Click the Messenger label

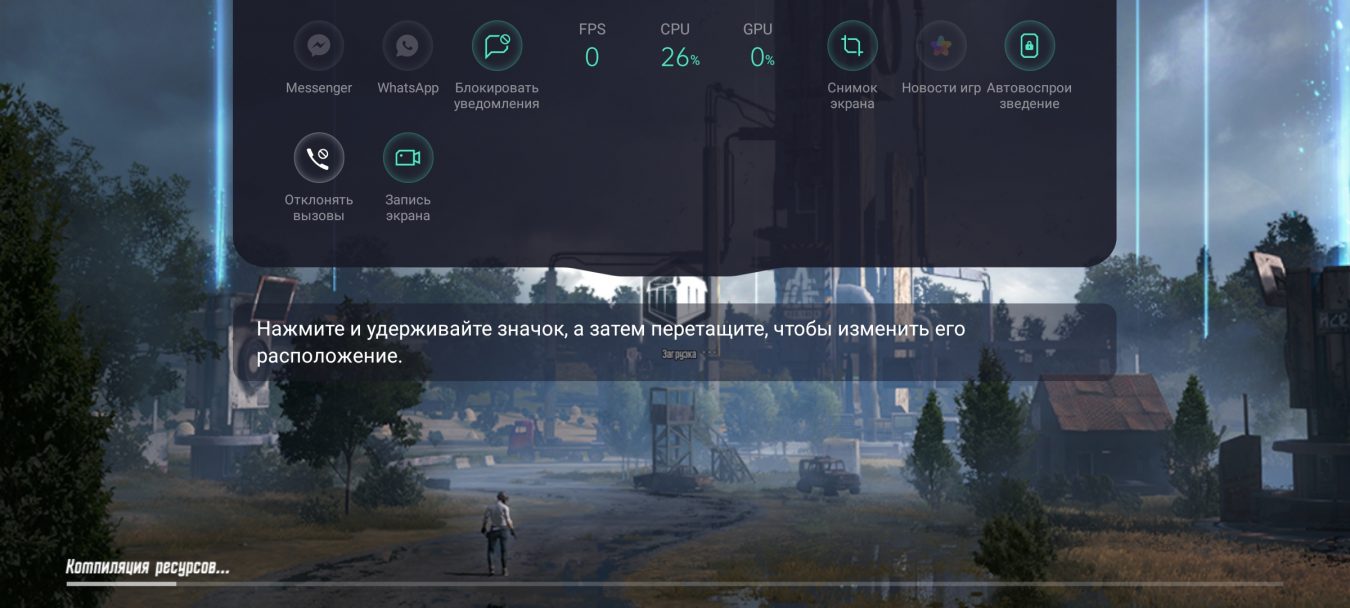click(x=319, y=88)
